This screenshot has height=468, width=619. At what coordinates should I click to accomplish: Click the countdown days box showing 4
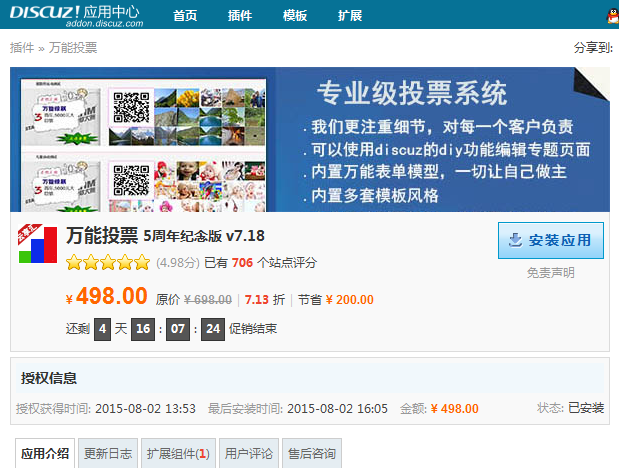click(102, 329)
